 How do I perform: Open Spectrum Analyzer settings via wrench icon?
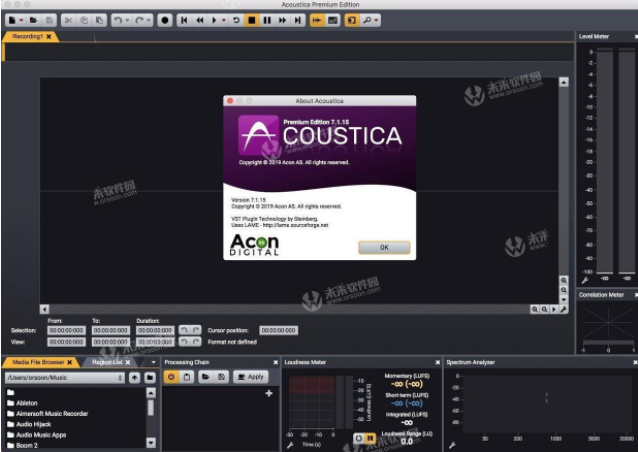coord(452,445)
